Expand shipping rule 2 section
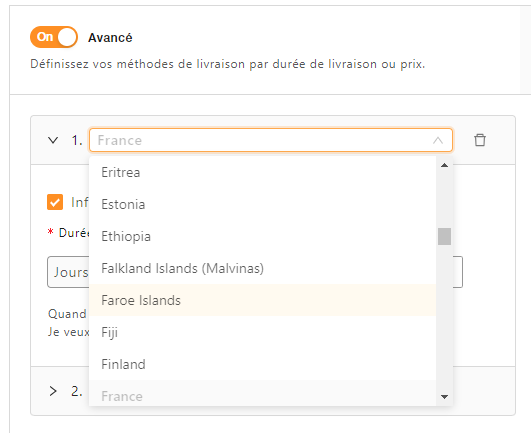This screenshot has width=531, height=433. pos(53,391)
